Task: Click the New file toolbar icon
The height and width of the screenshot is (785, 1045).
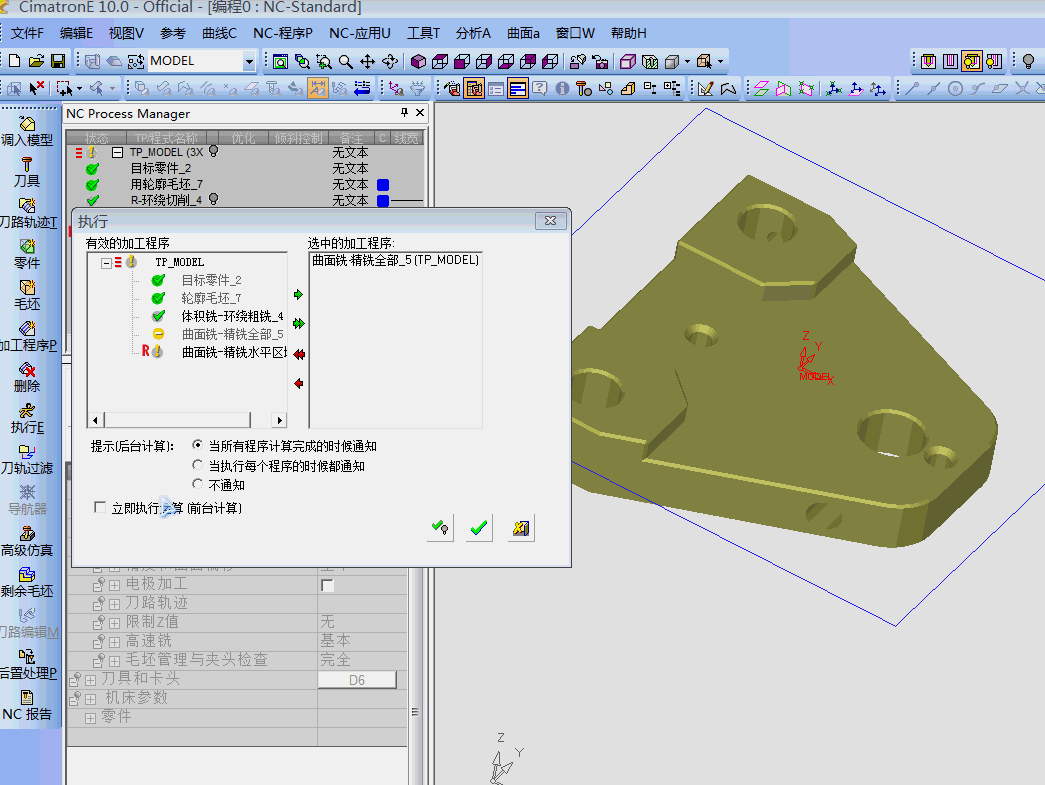Action: [14, 61]
